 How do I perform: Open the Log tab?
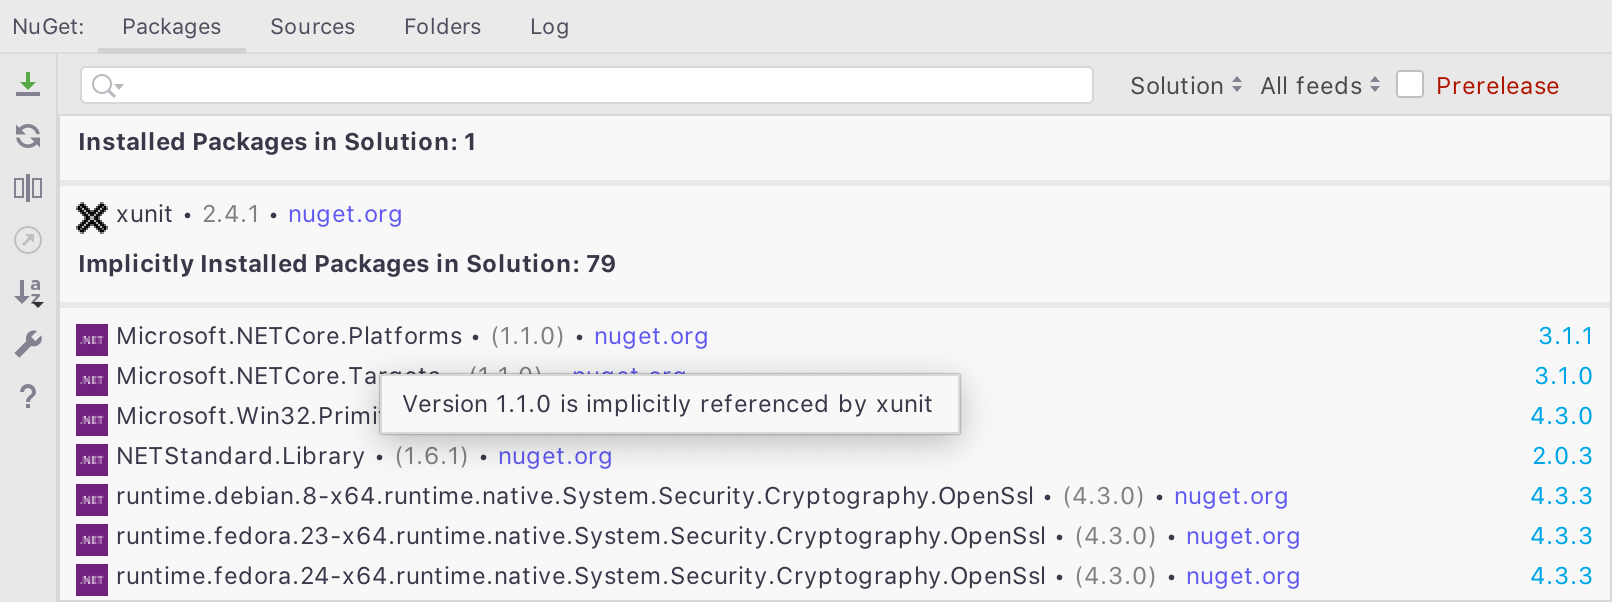click(550, 27)
